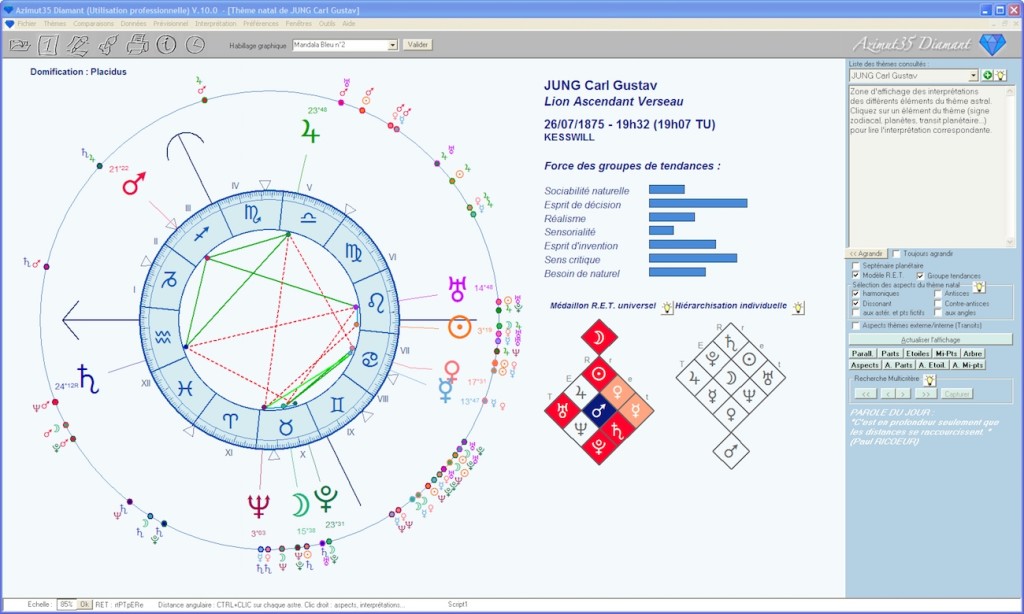Click the Actualiser l'affichage button
This screenshot has height=614, width=1024.
(x=931, y=338)
